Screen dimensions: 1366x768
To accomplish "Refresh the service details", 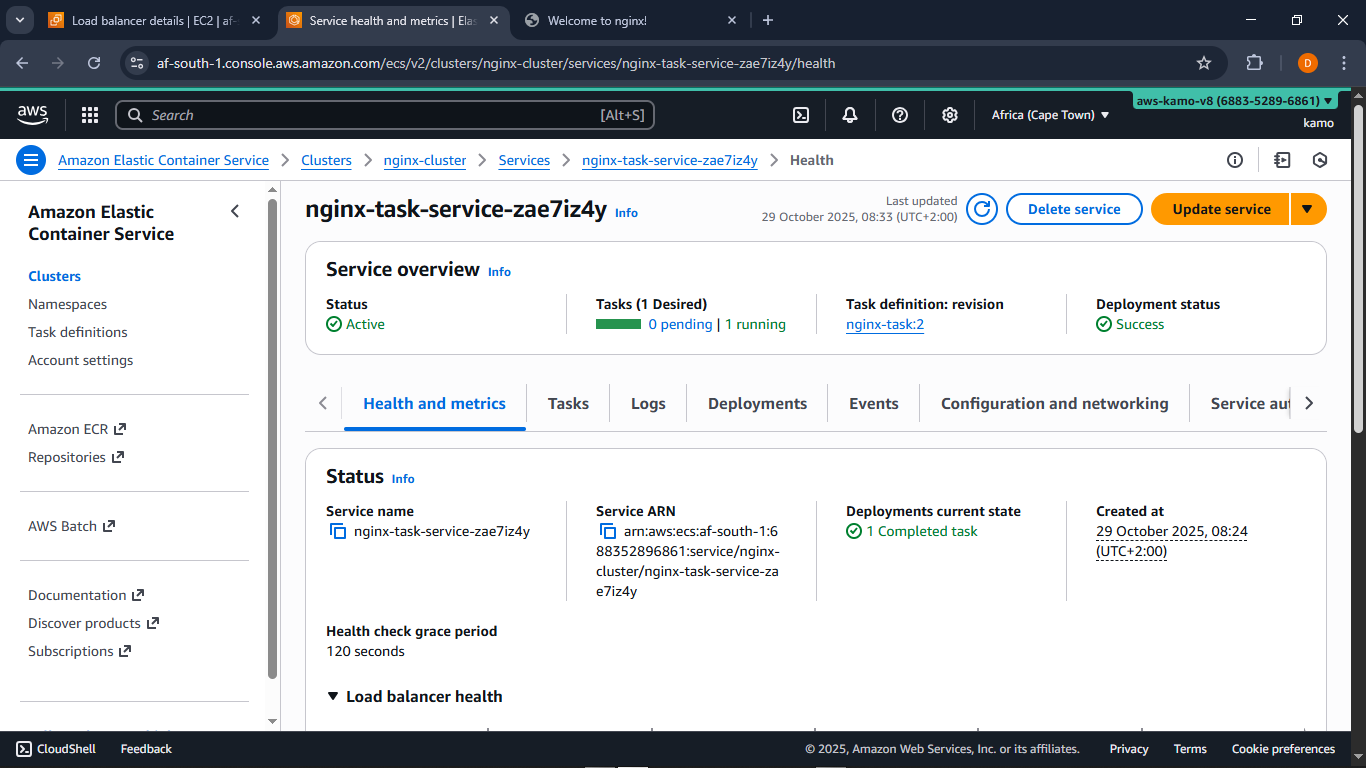I will tap(981, 209).
